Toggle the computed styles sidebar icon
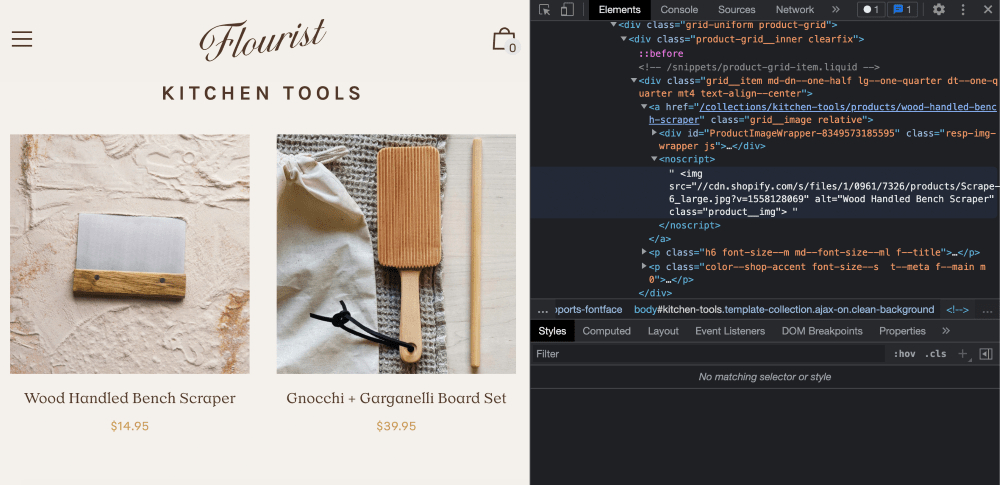 click(x=986, y=354)
